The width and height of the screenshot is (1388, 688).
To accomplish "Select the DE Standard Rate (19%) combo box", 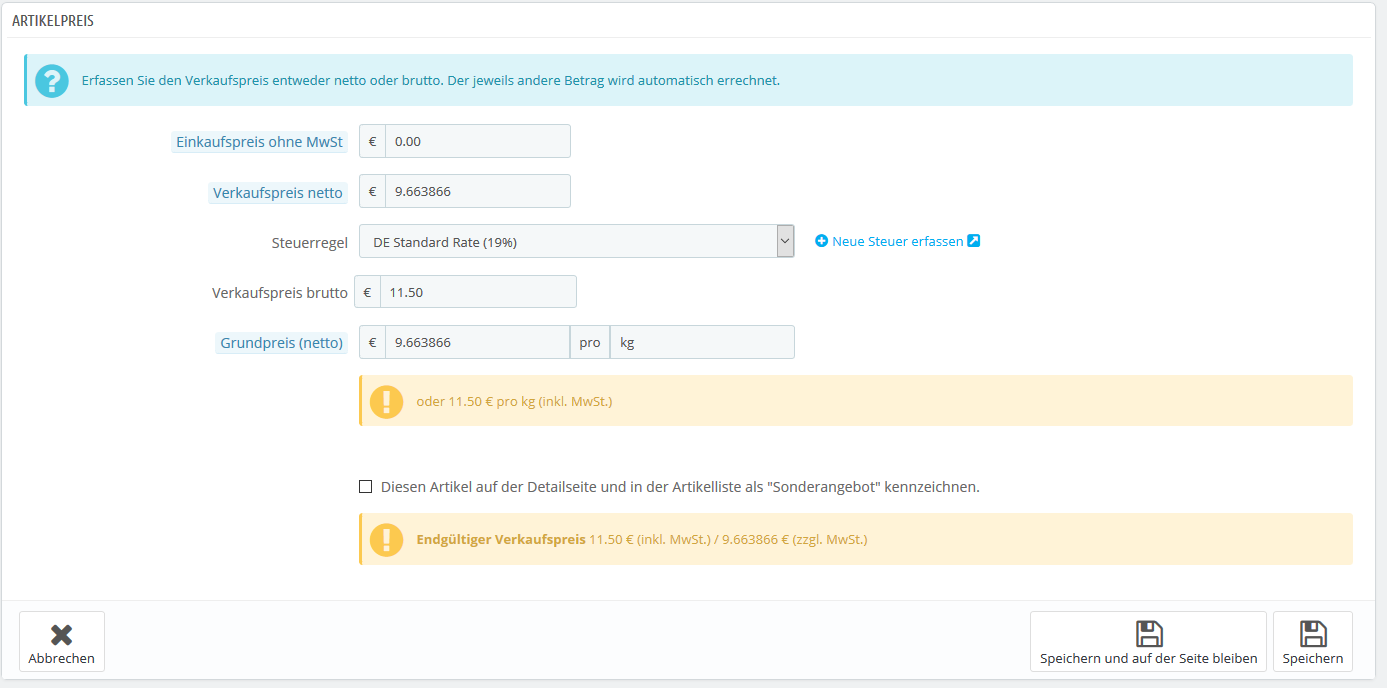I will [577, 241].
